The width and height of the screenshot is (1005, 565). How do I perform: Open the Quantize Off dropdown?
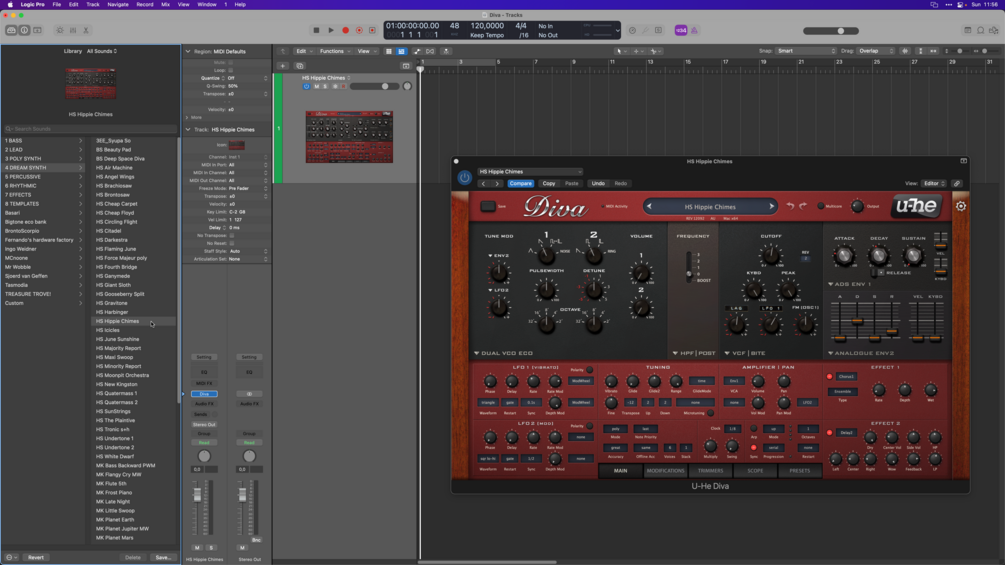coord(248,78)
